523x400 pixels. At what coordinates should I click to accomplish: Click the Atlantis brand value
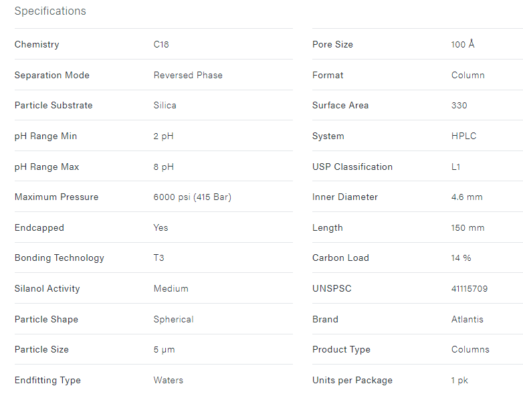point(467,319)
